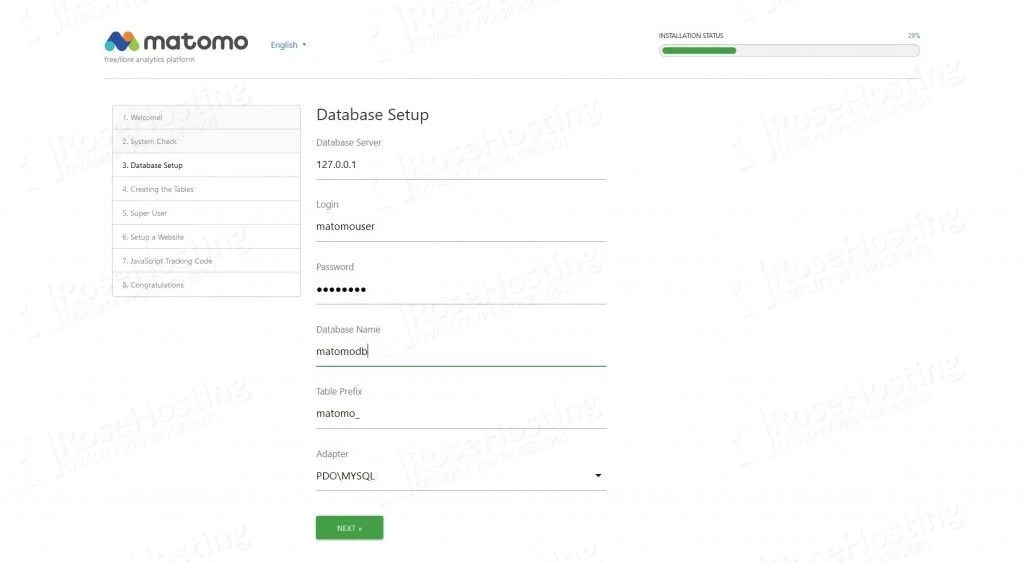
Task: Open the English language dropdown
Action: point(289,45)
